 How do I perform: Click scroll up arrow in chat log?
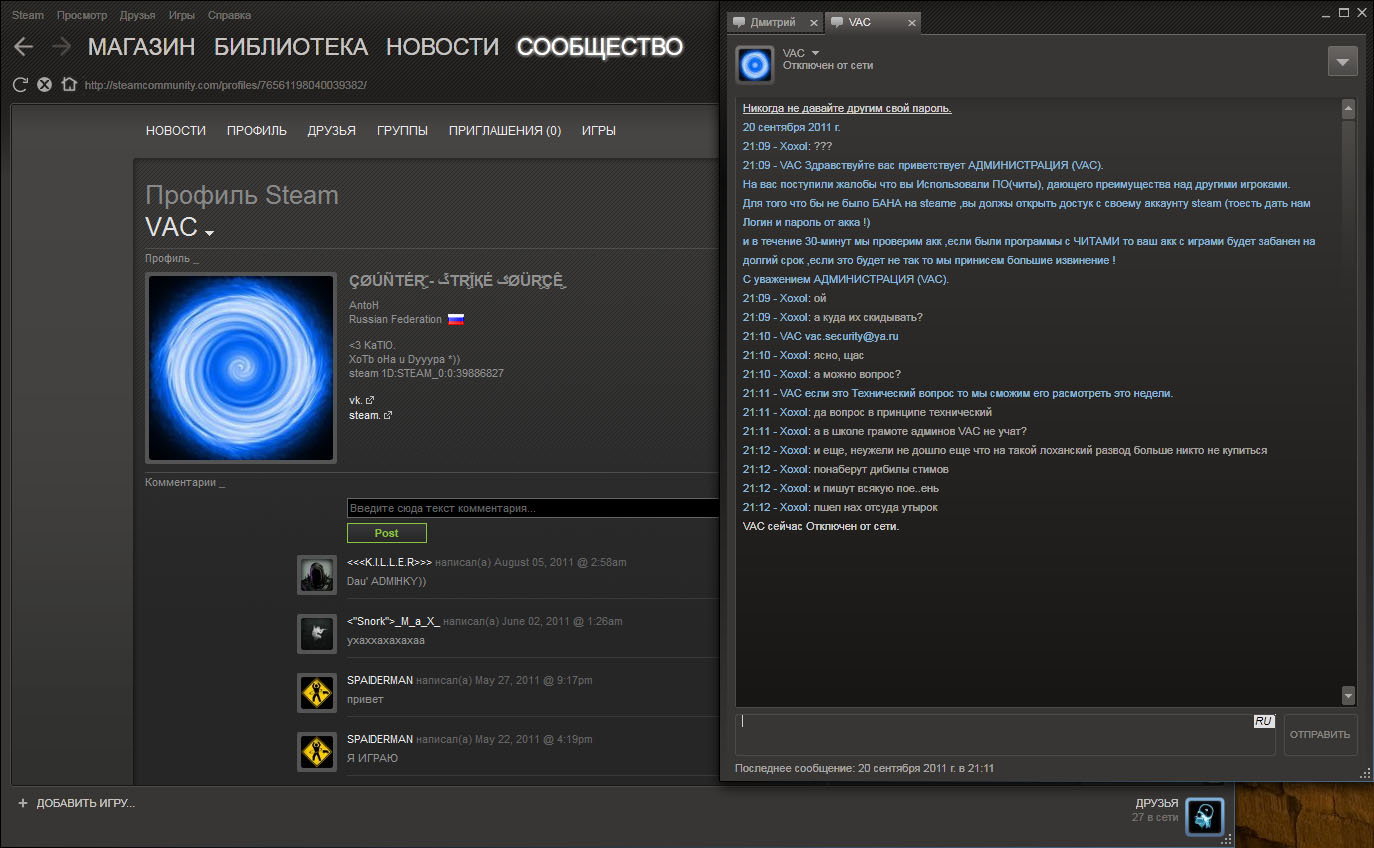tap(1348, 108)
